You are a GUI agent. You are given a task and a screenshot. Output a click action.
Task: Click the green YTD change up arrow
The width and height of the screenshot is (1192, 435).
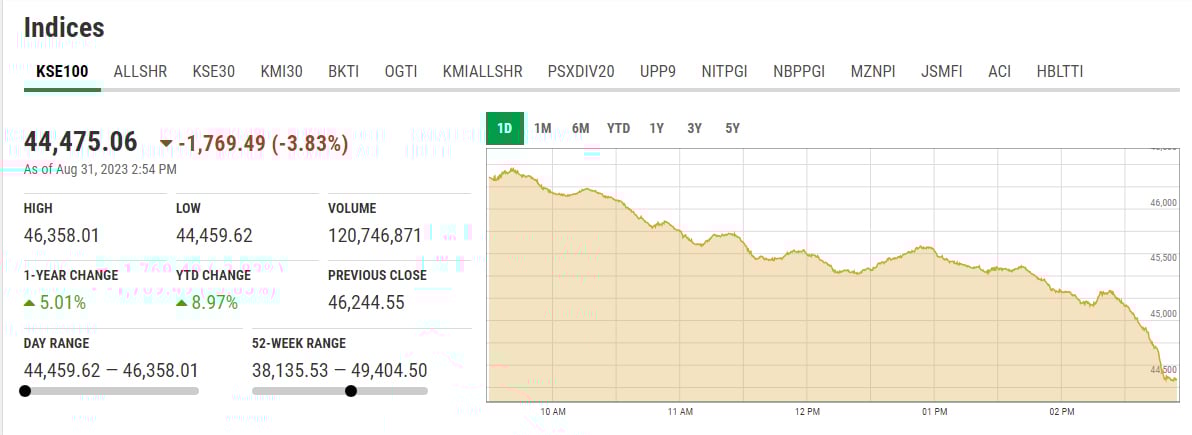coord(182,303)
